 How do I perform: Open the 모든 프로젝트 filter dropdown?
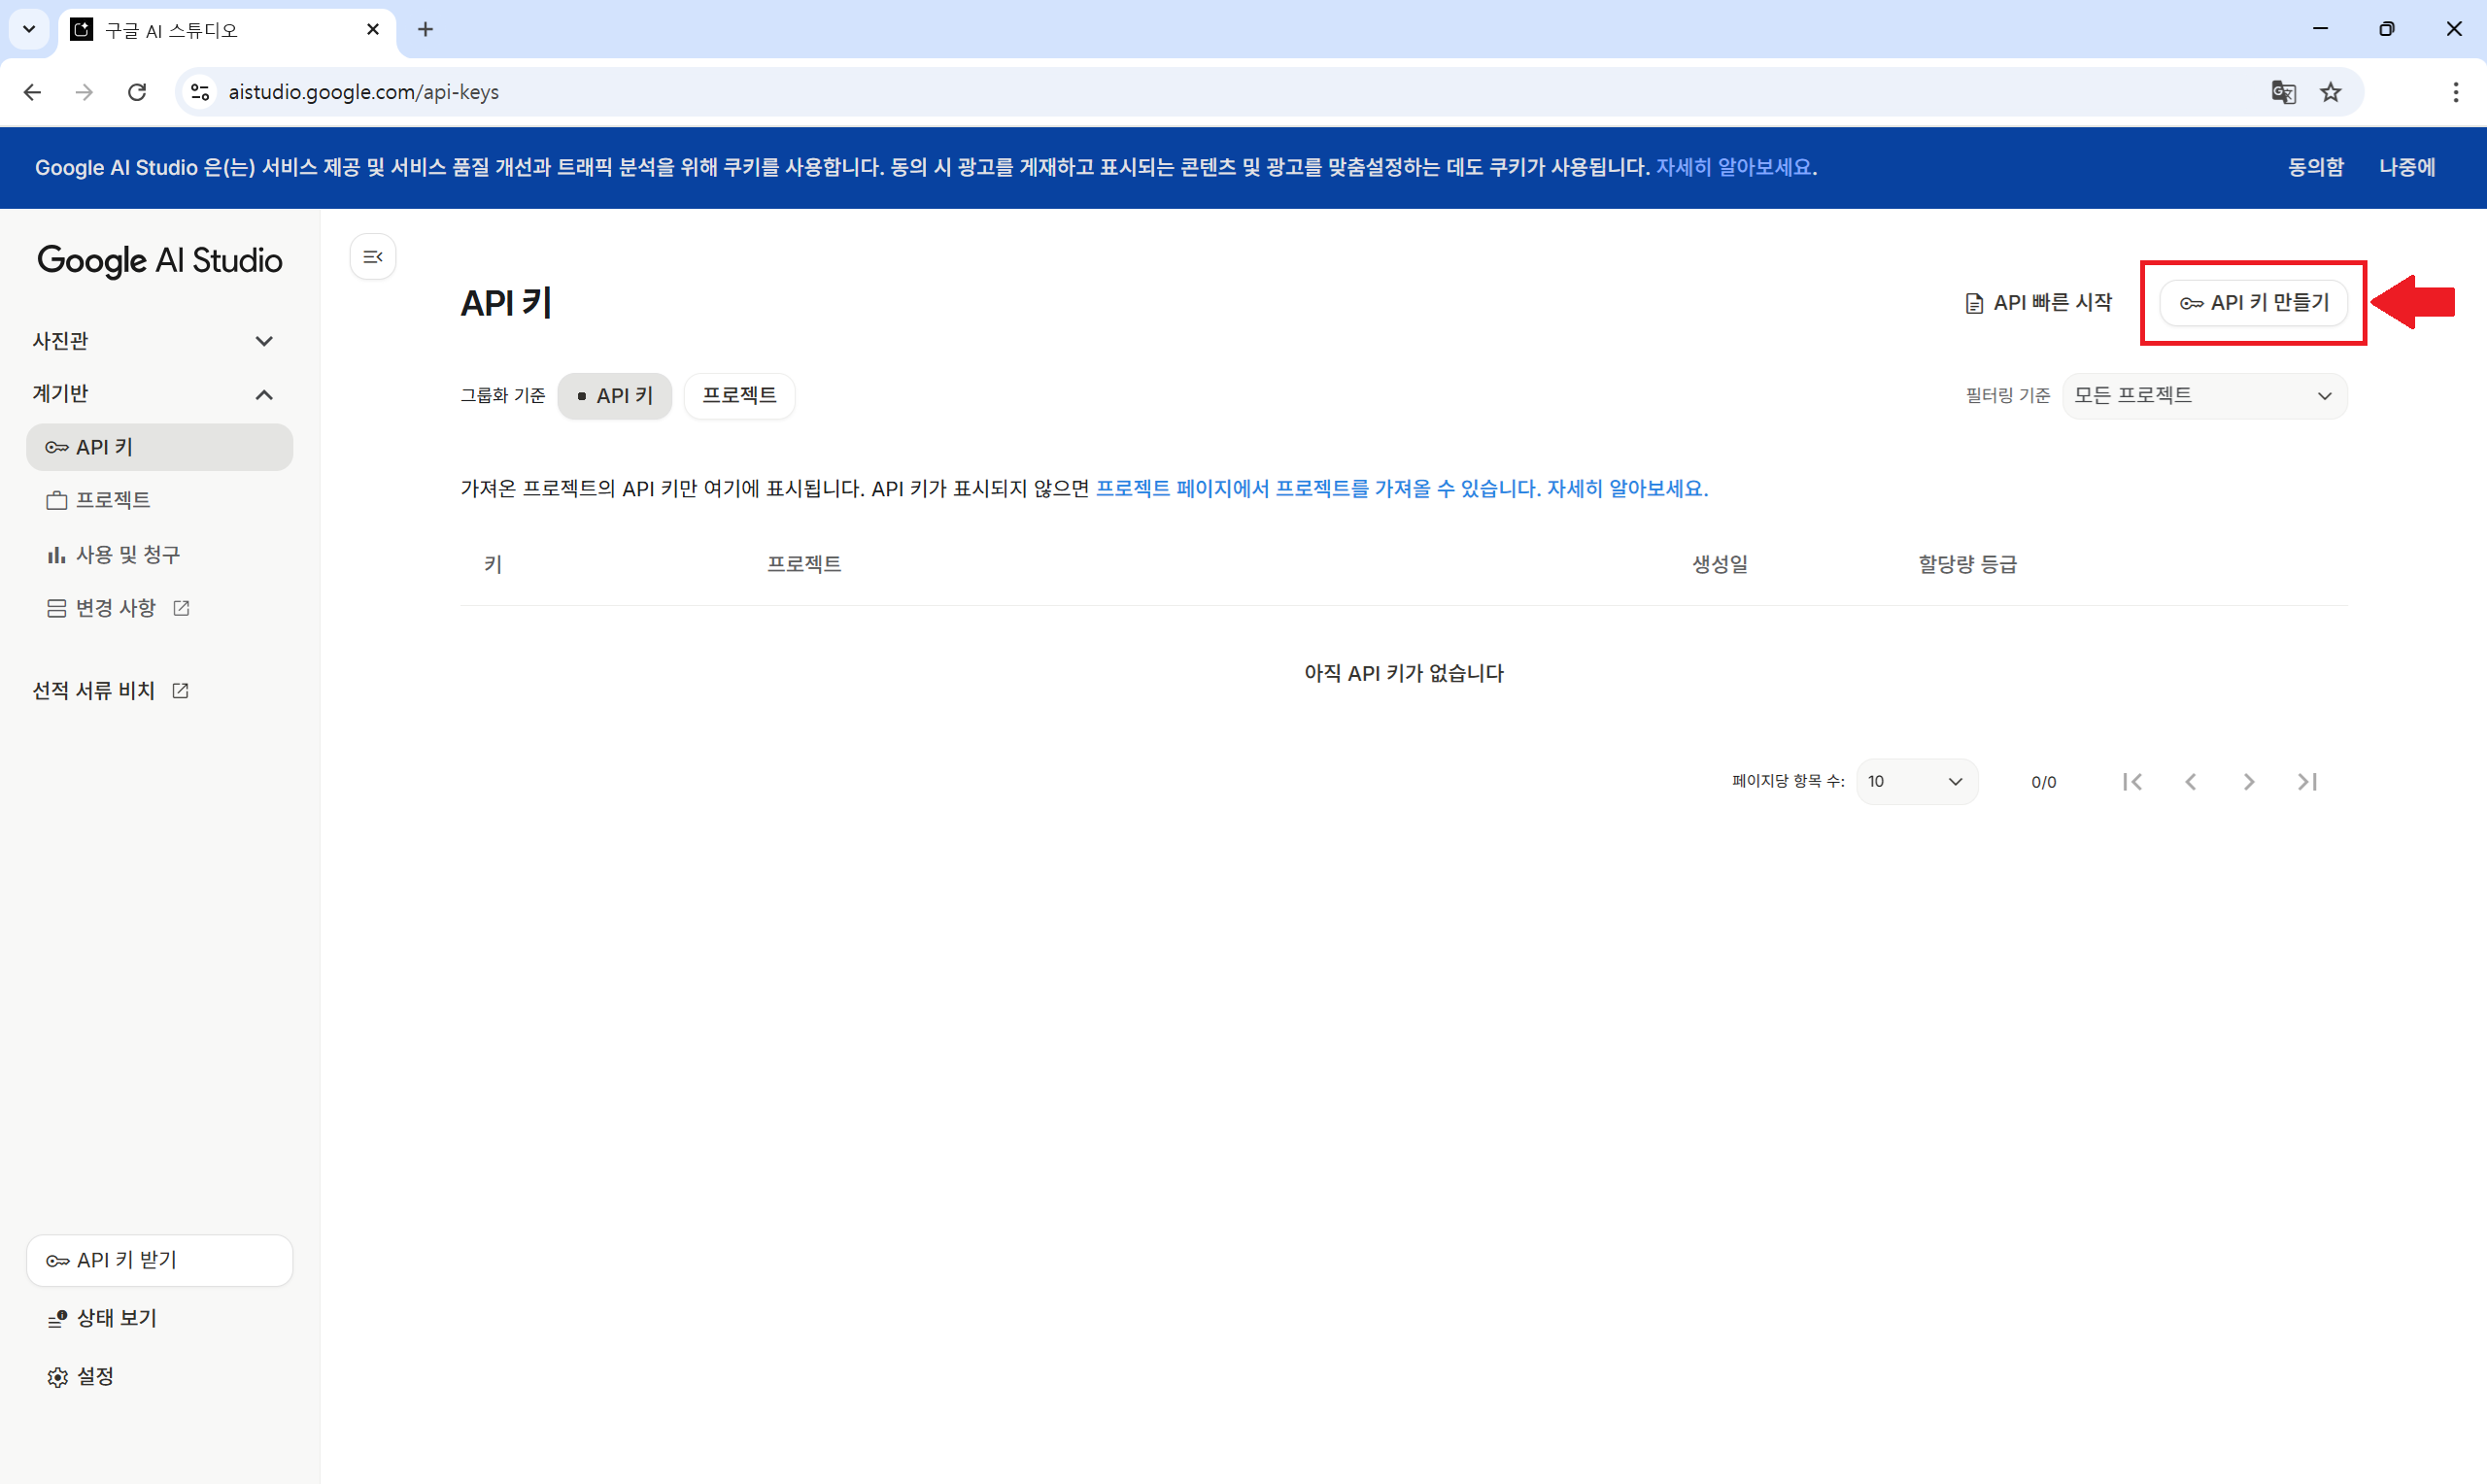point(2203,396)
